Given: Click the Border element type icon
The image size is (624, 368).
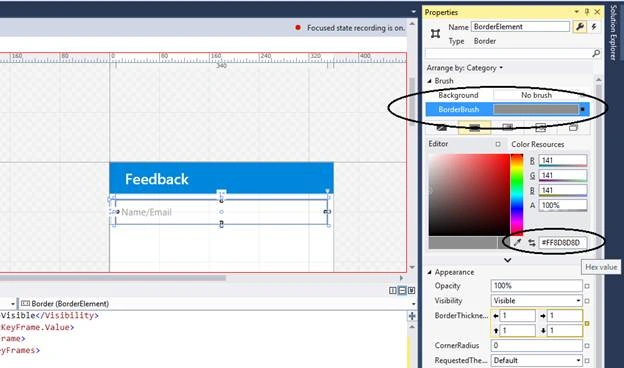Looking at the screenshot, I should (x=435, y=34).
